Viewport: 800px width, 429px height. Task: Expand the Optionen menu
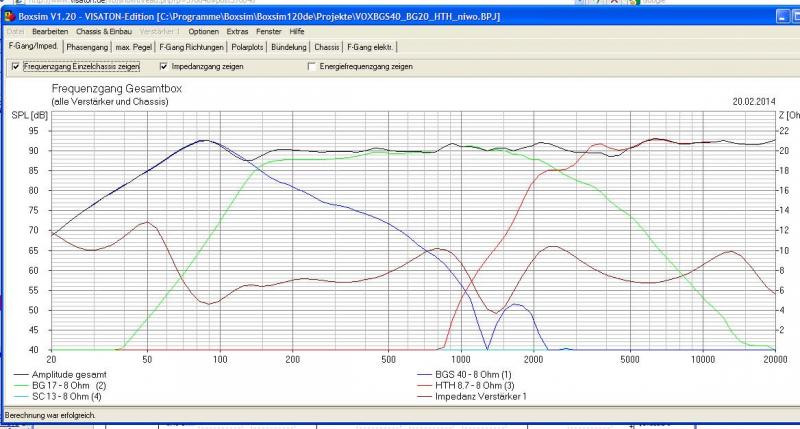coord(203,32)
